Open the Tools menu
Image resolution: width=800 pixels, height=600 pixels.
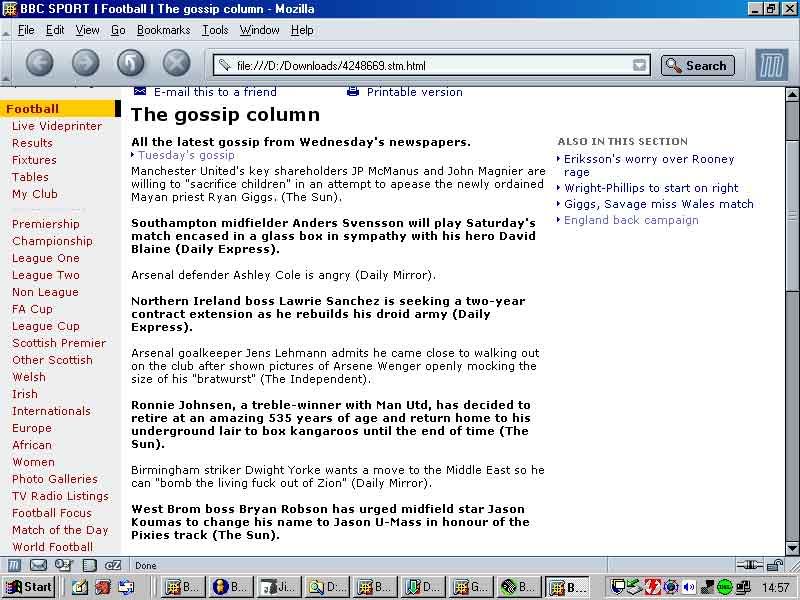point(215,30)
